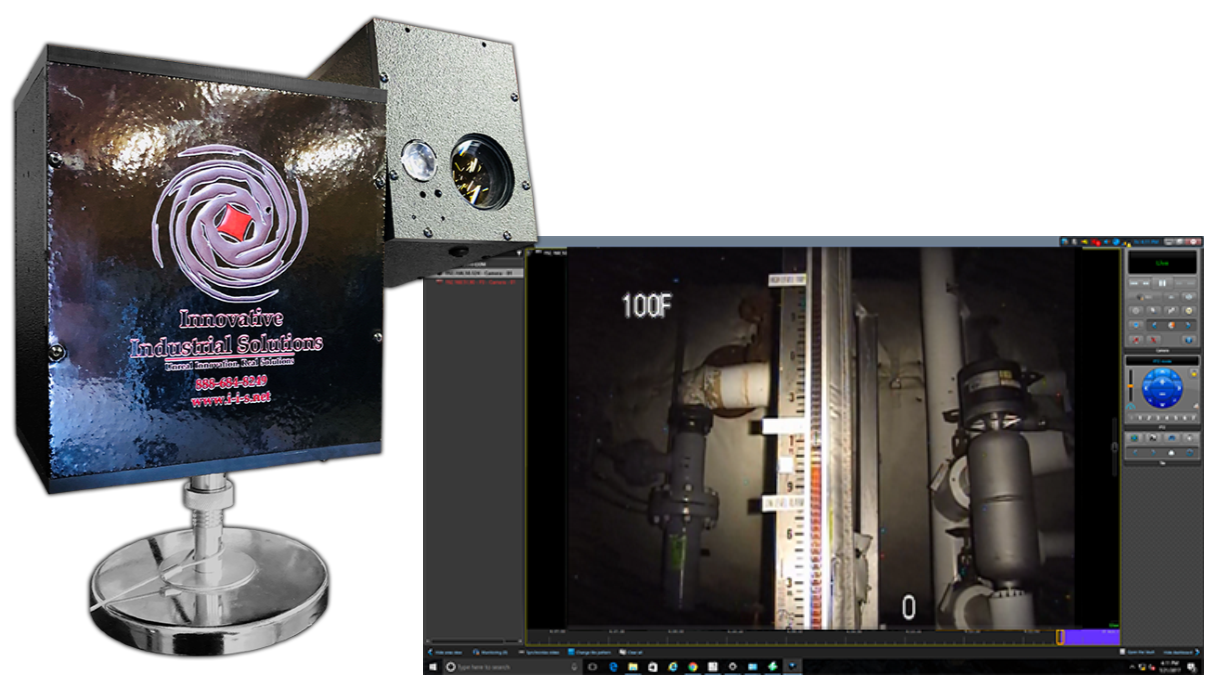Open the Windows Start menu
The width and height of the screenshot is (1205, 676).
pyautogui.click(x=431, y=666)
